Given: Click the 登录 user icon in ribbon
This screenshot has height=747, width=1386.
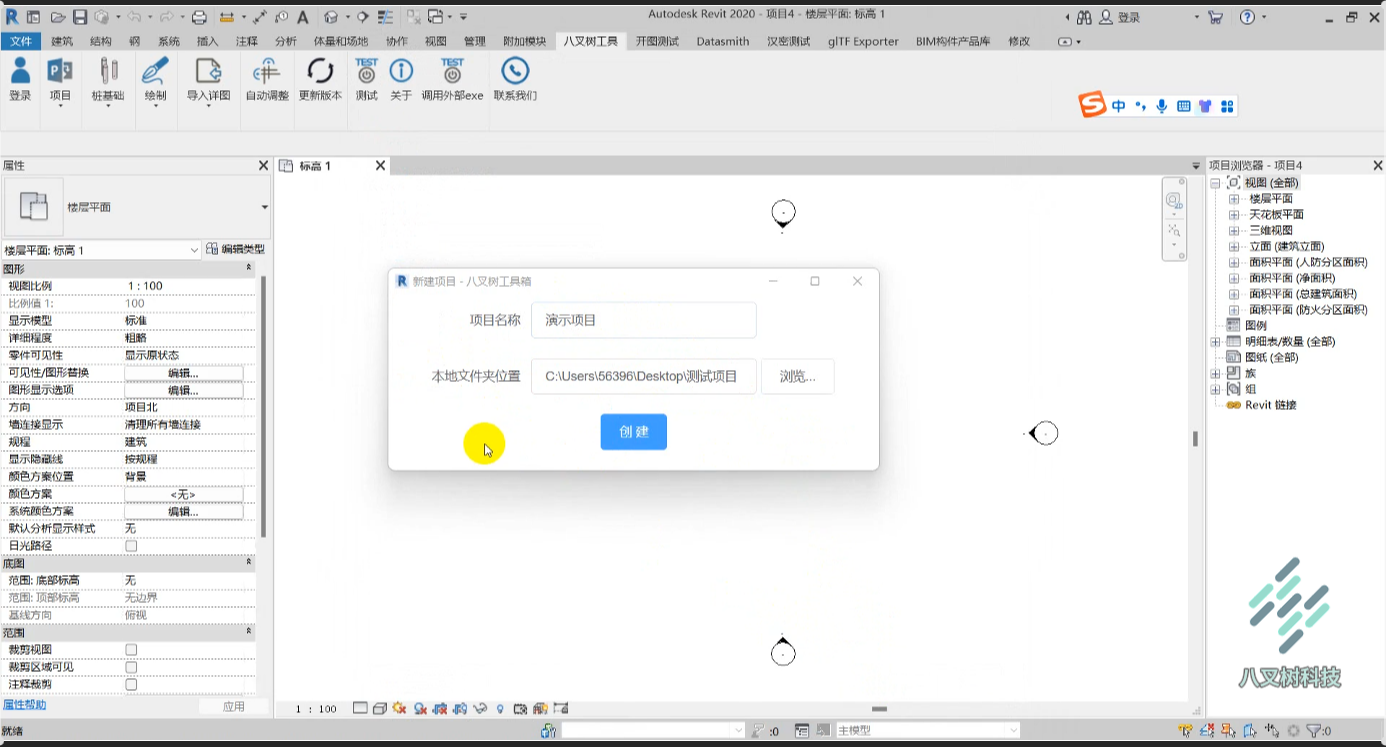Looking at the screenshot, I should point(20,72).
